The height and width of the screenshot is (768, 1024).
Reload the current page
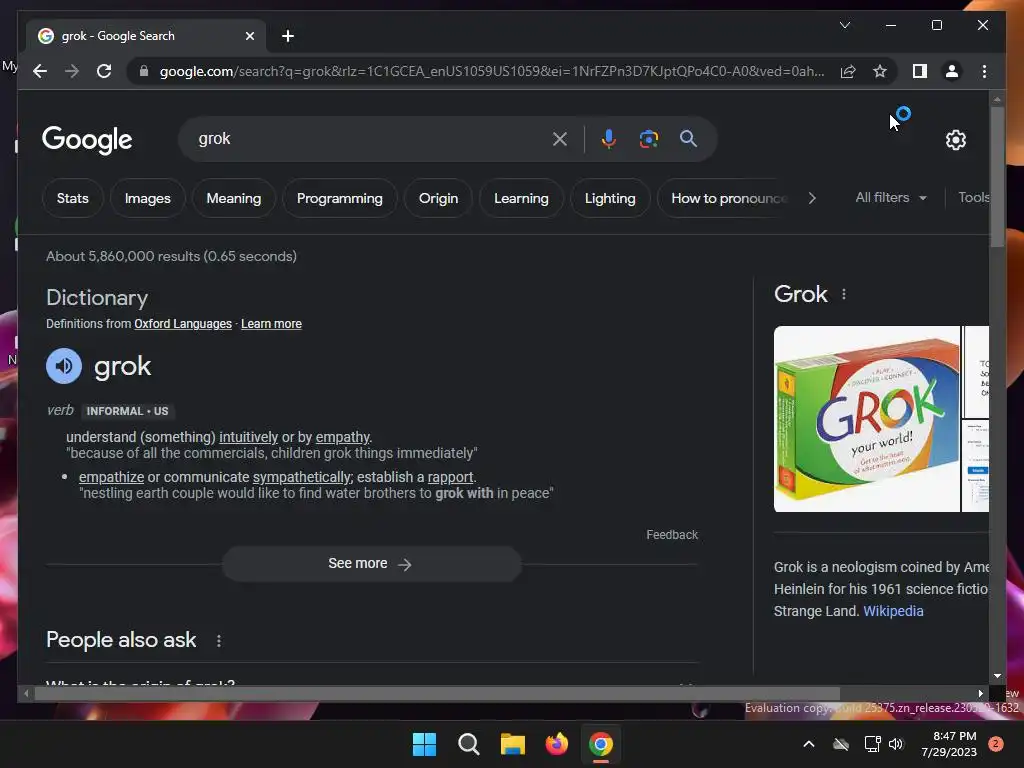[104, 71]
